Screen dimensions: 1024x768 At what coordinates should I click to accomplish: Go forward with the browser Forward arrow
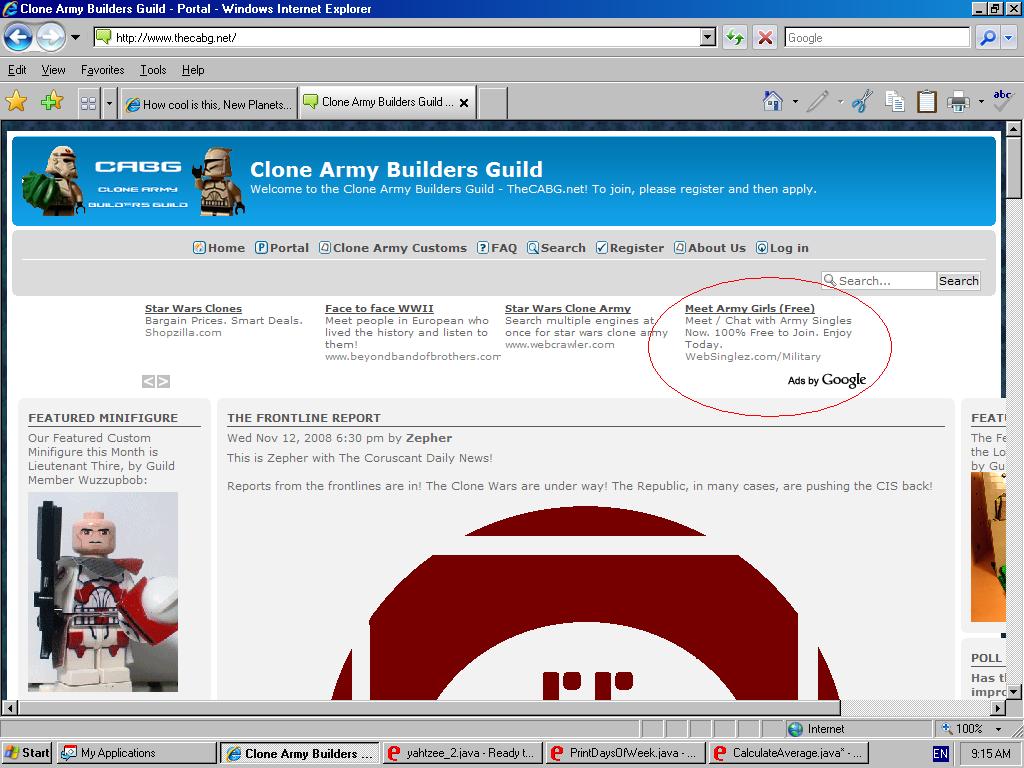(x=51, y=37)
